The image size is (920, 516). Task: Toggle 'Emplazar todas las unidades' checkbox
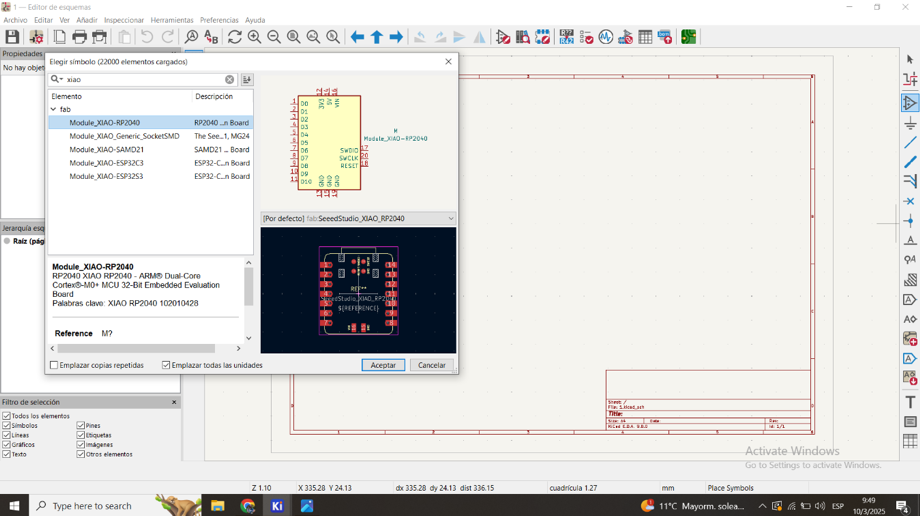tap(166, 365)
